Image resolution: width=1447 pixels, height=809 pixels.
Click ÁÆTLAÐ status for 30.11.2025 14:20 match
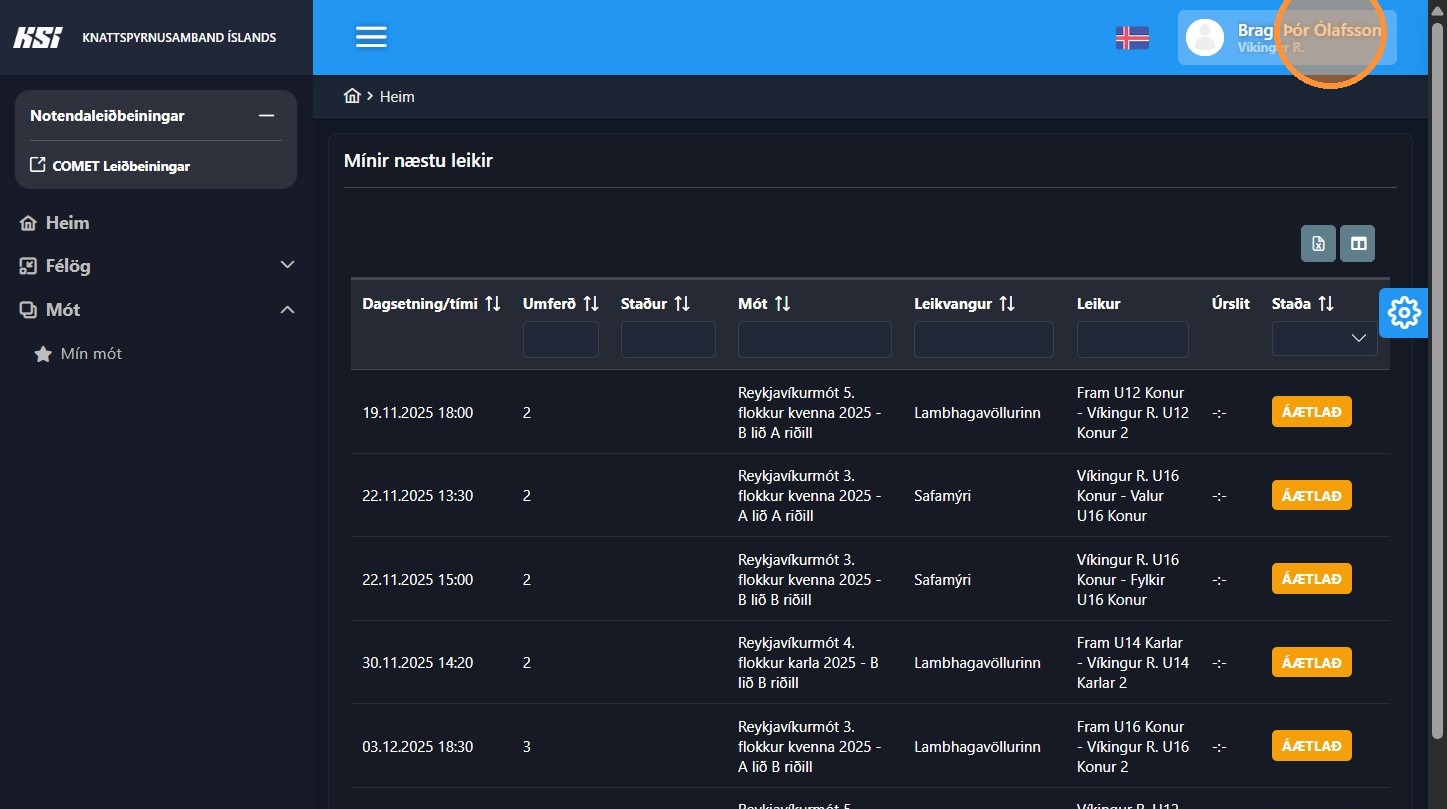[x=1312, y=662]
